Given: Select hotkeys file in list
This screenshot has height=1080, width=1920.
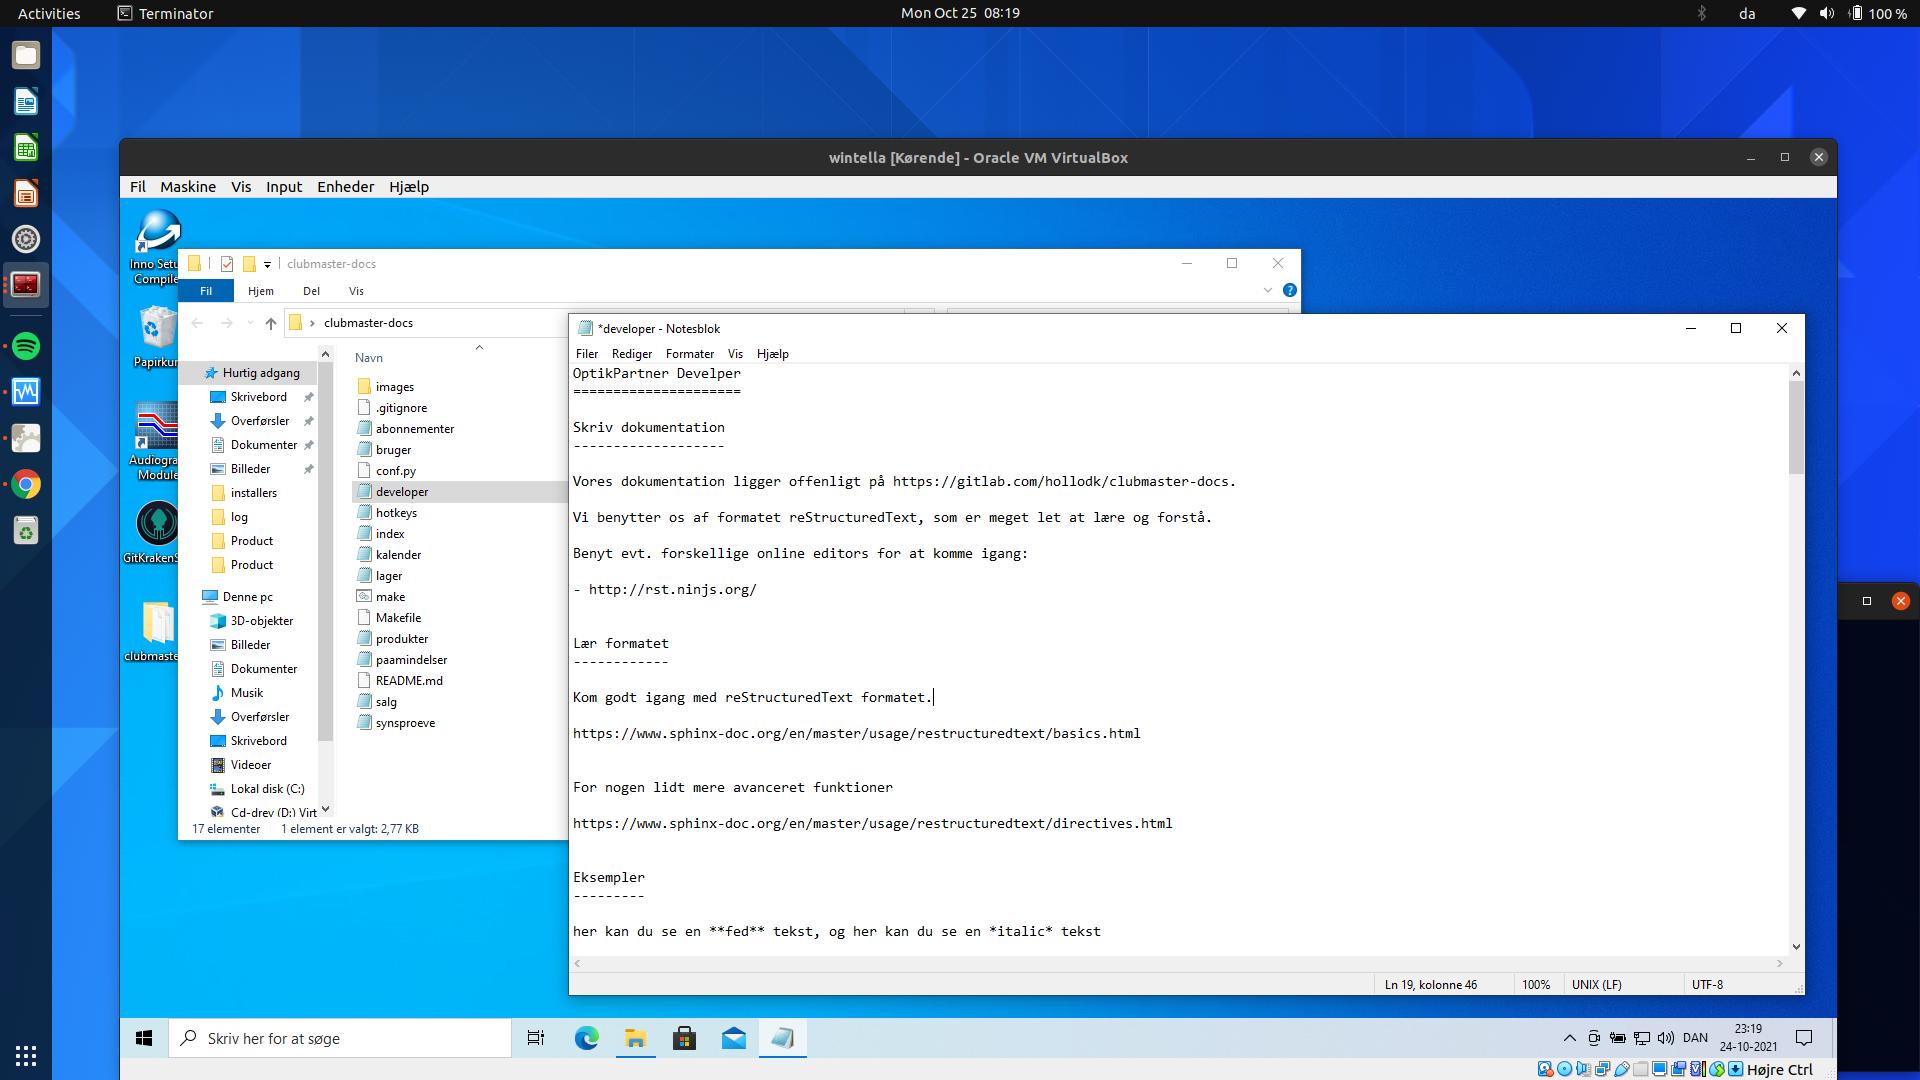Looking at the screenshot, I should click(396, 513).
